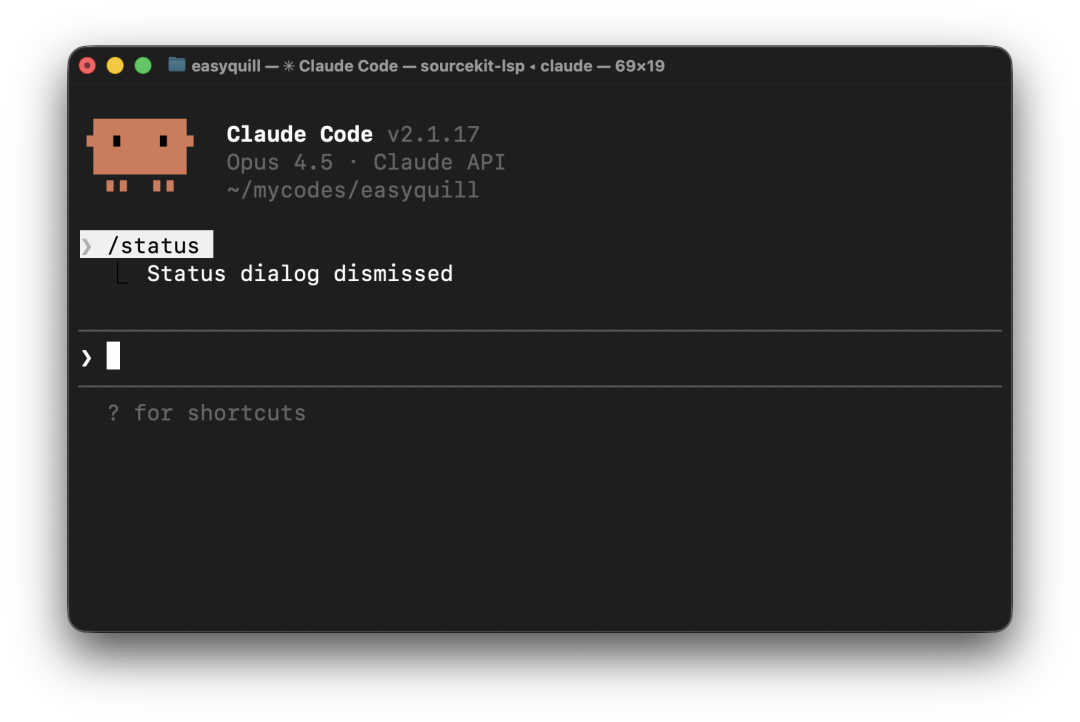Viewport: 1080px width, 722px height.
Task: Click the prompt chevron before the cursor
Action: (x=86, y=358)
